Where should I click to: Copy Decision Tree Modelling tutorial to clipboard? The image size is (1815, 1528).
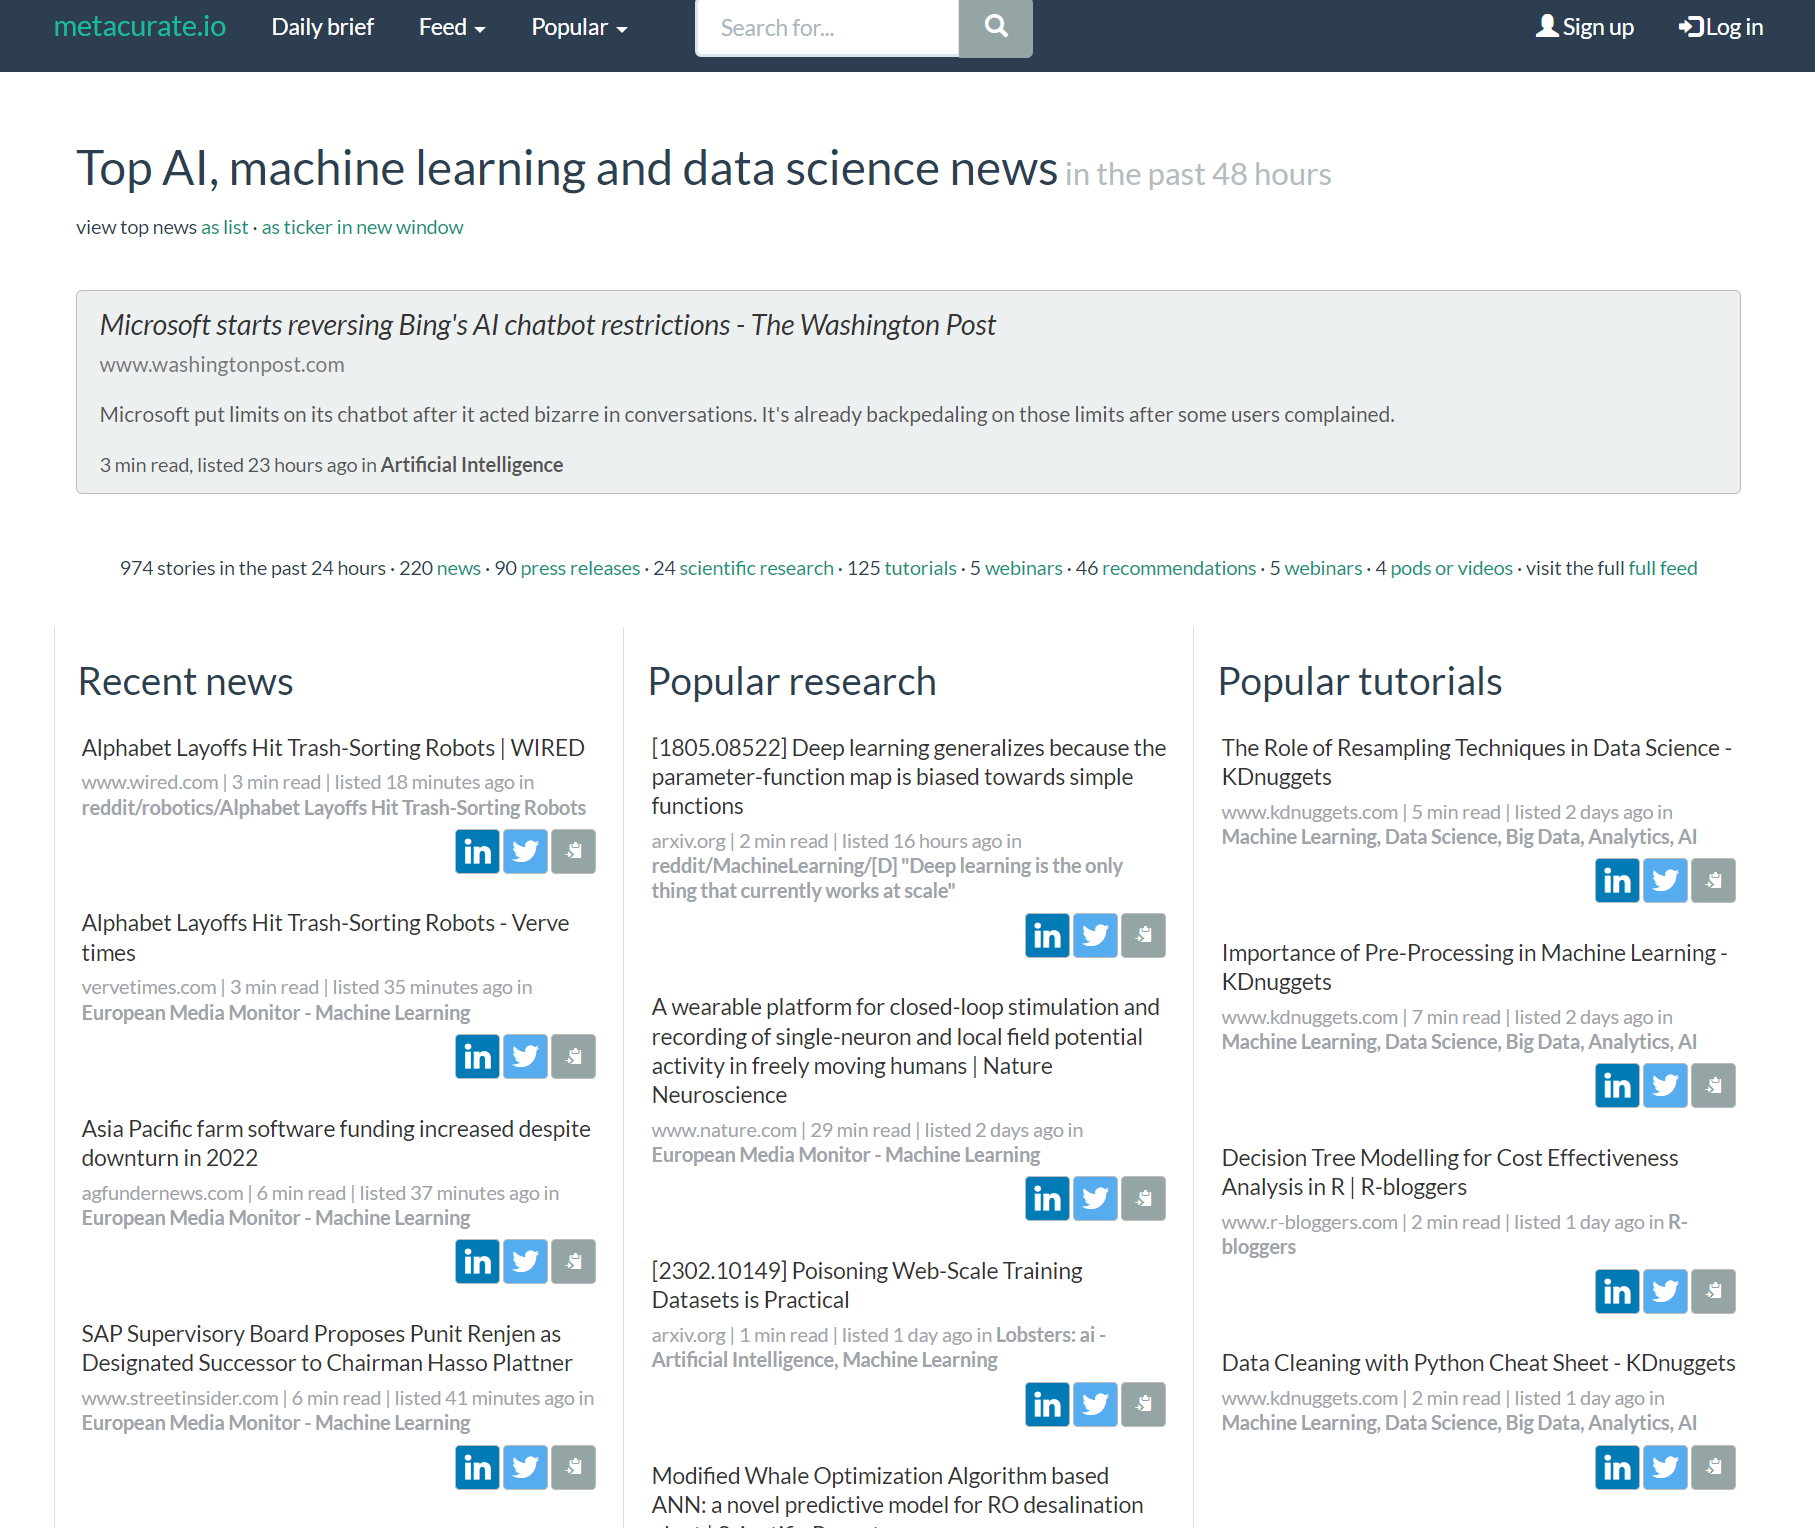coord(1713,1291)
